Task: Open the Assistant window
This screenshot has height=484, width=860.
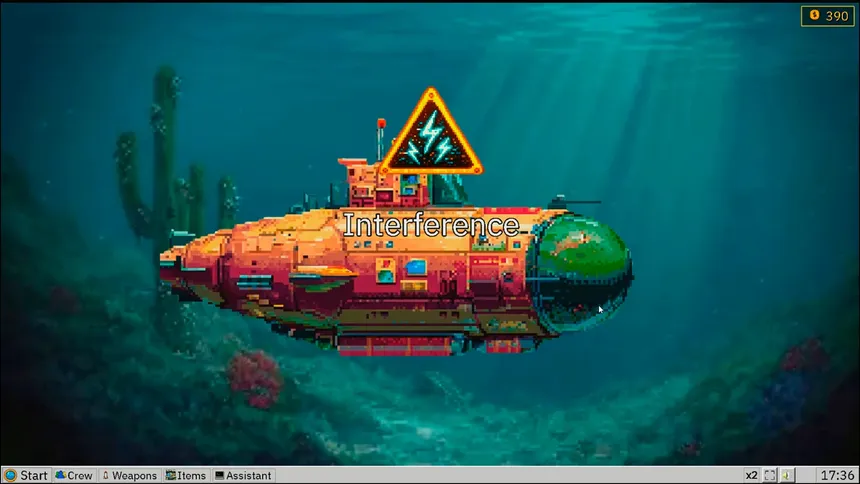Action: pyautogui.click(x=243, y=475)
